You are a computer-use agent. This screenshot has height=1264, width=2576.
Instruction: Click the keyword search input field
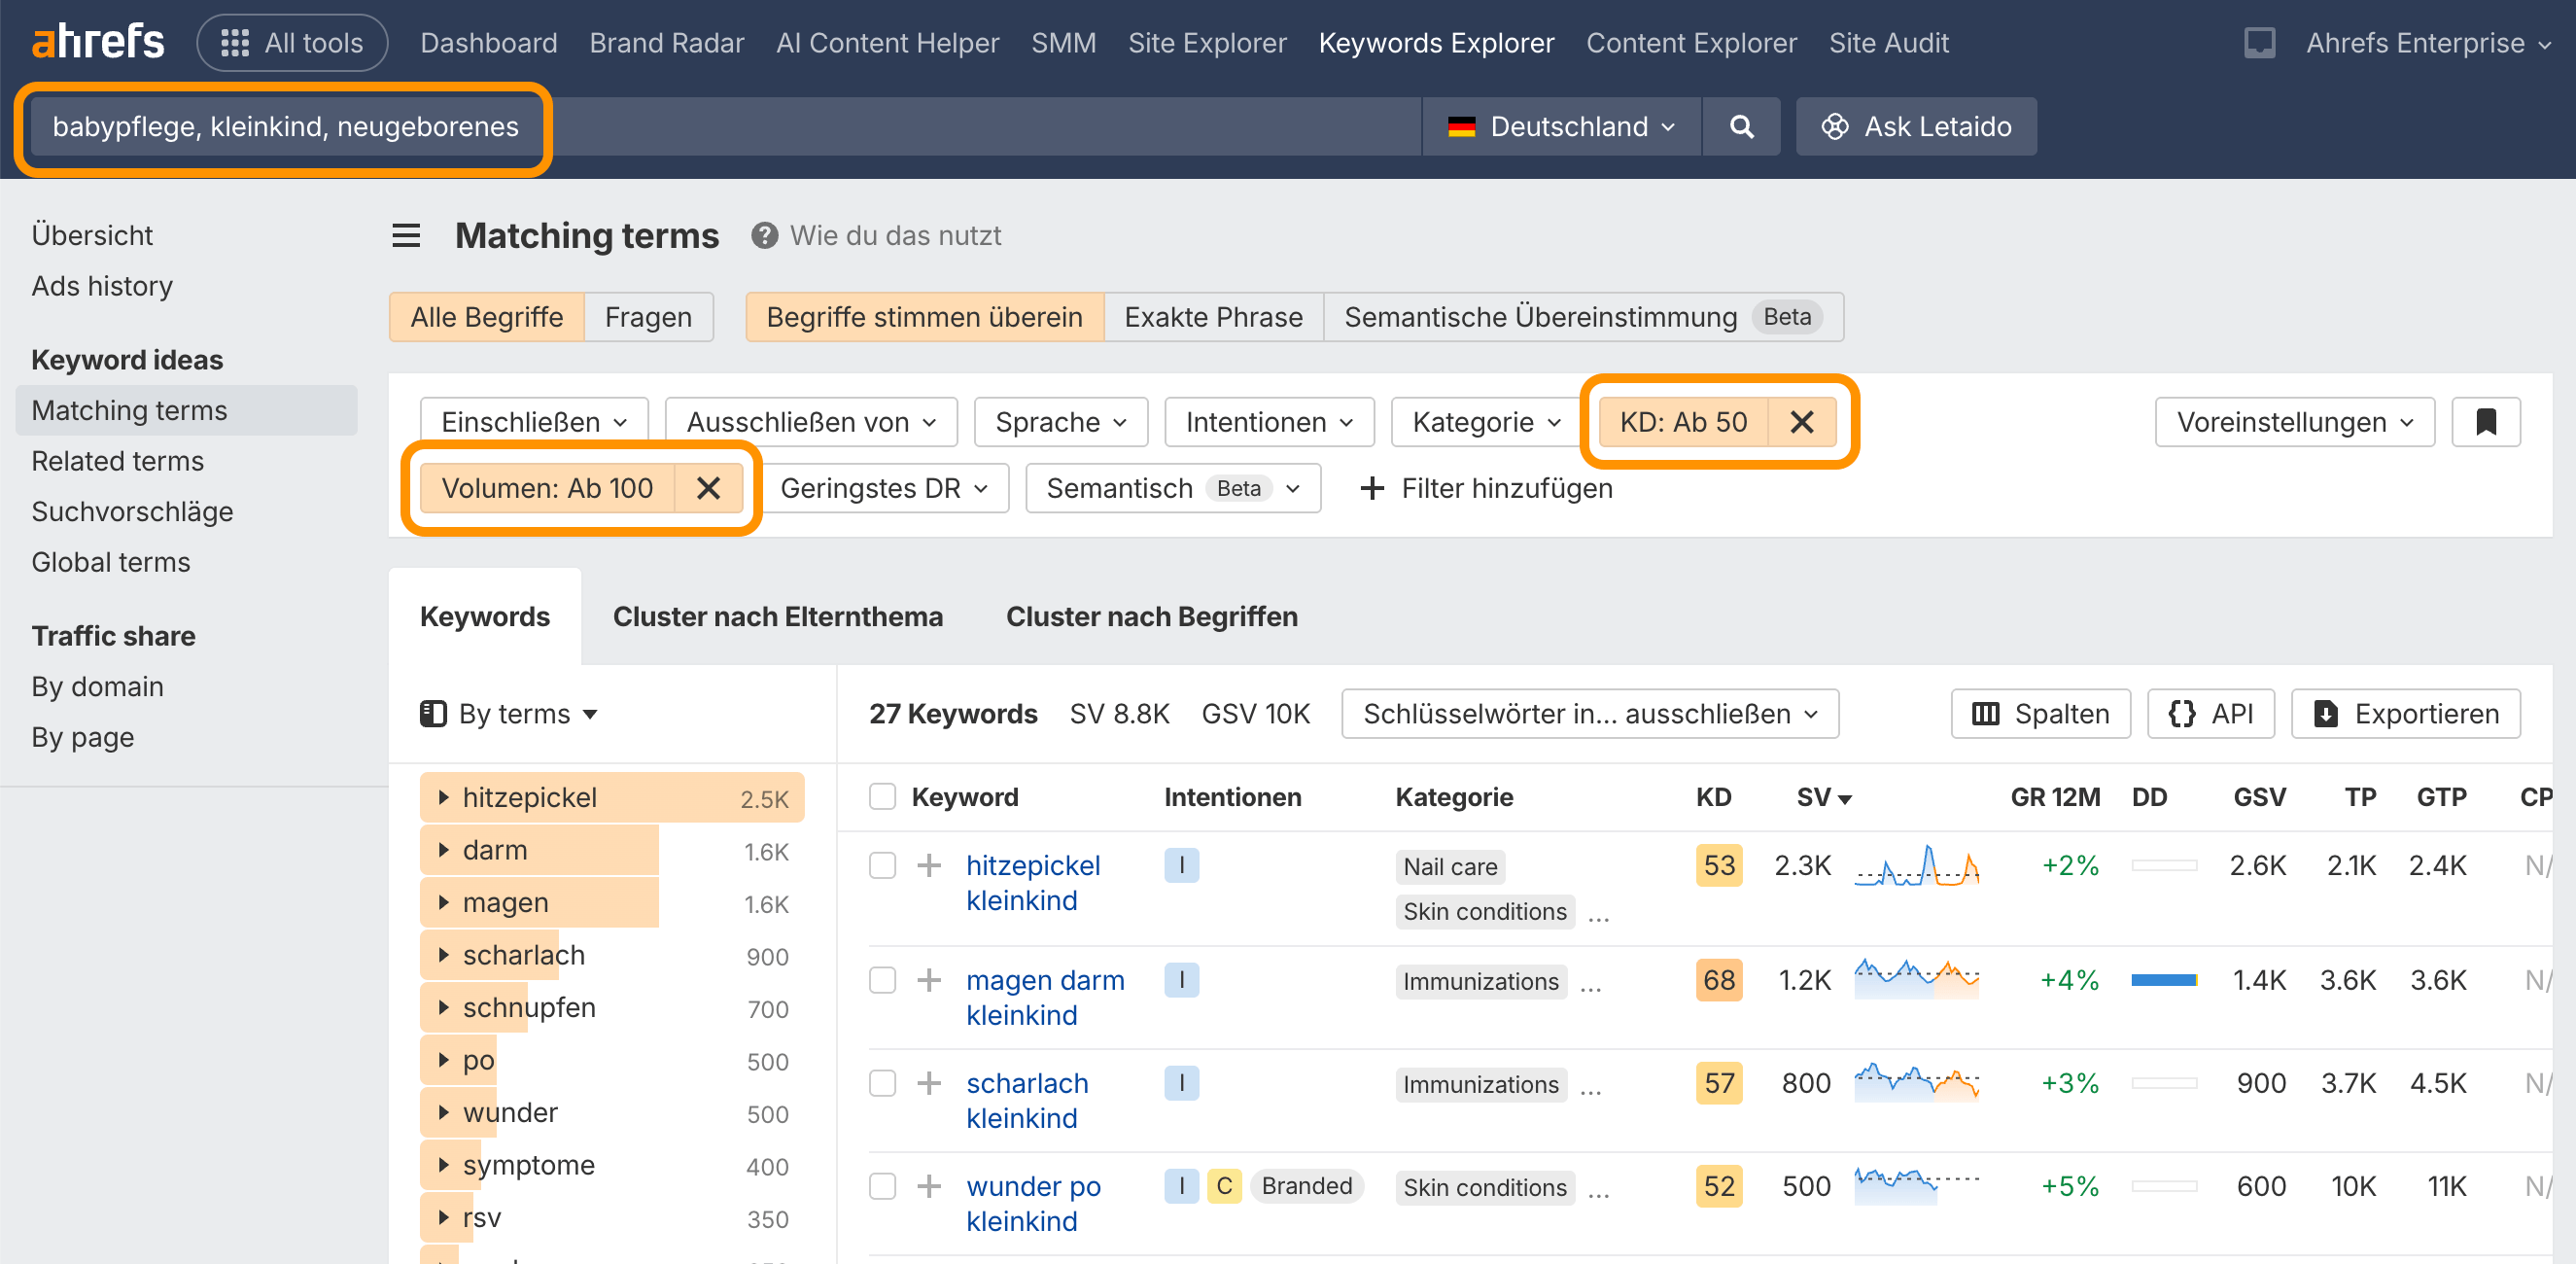[x=725, y=127]
